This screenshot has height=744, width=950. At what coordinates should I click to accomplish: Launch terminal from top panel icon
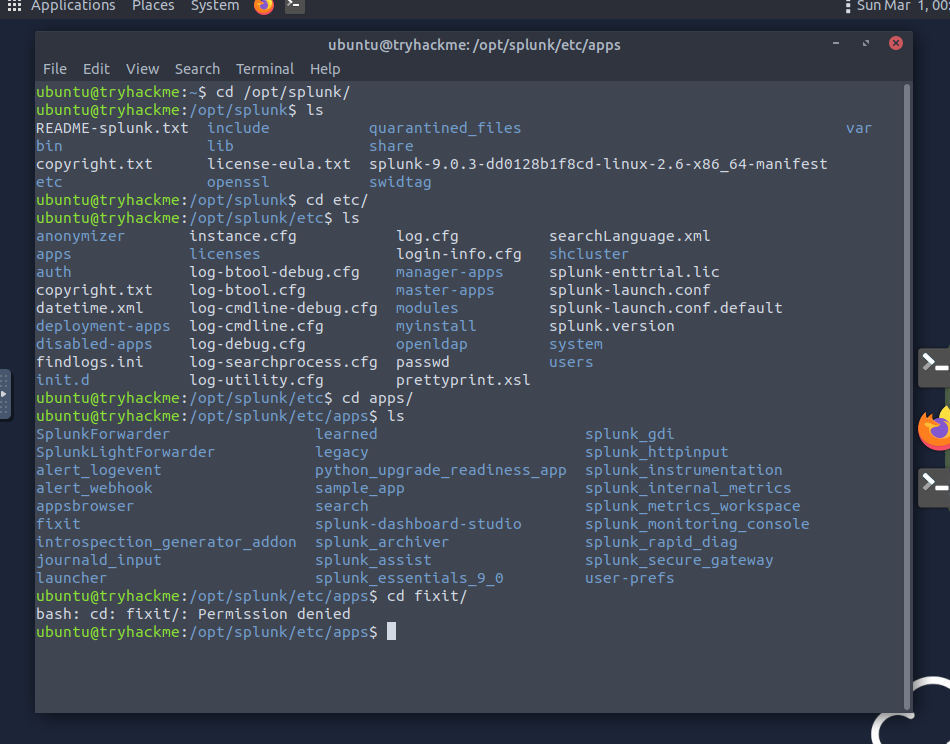(294, 6)
